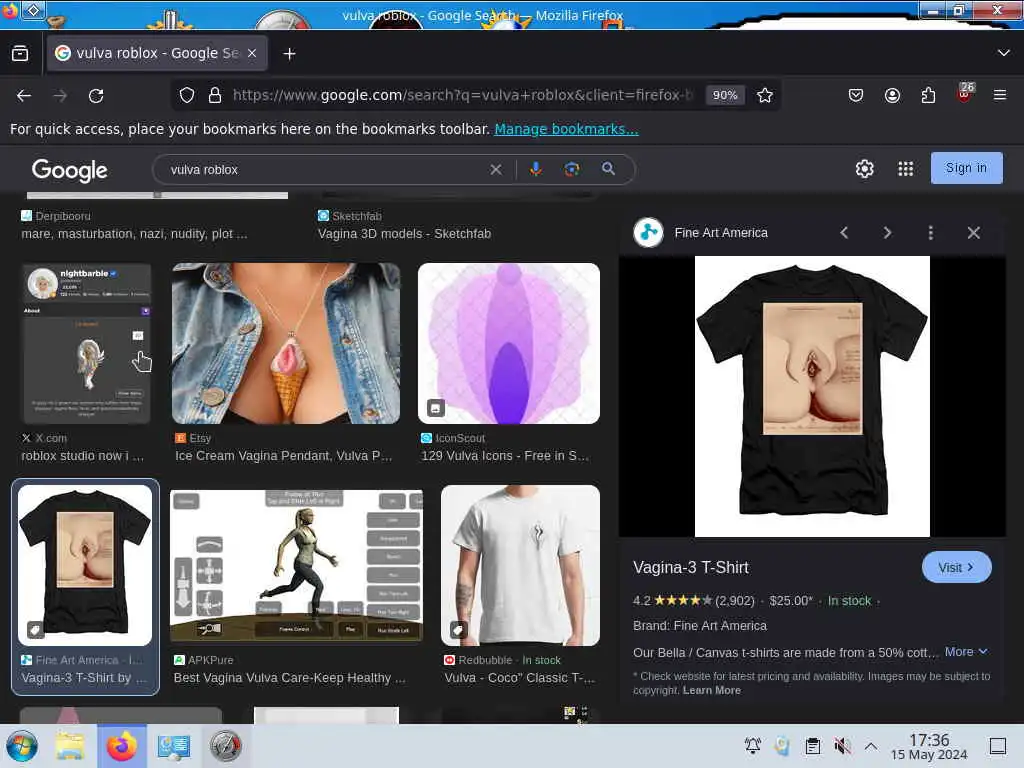
Task: Click the Sign in button
Action: click(967, 168)
